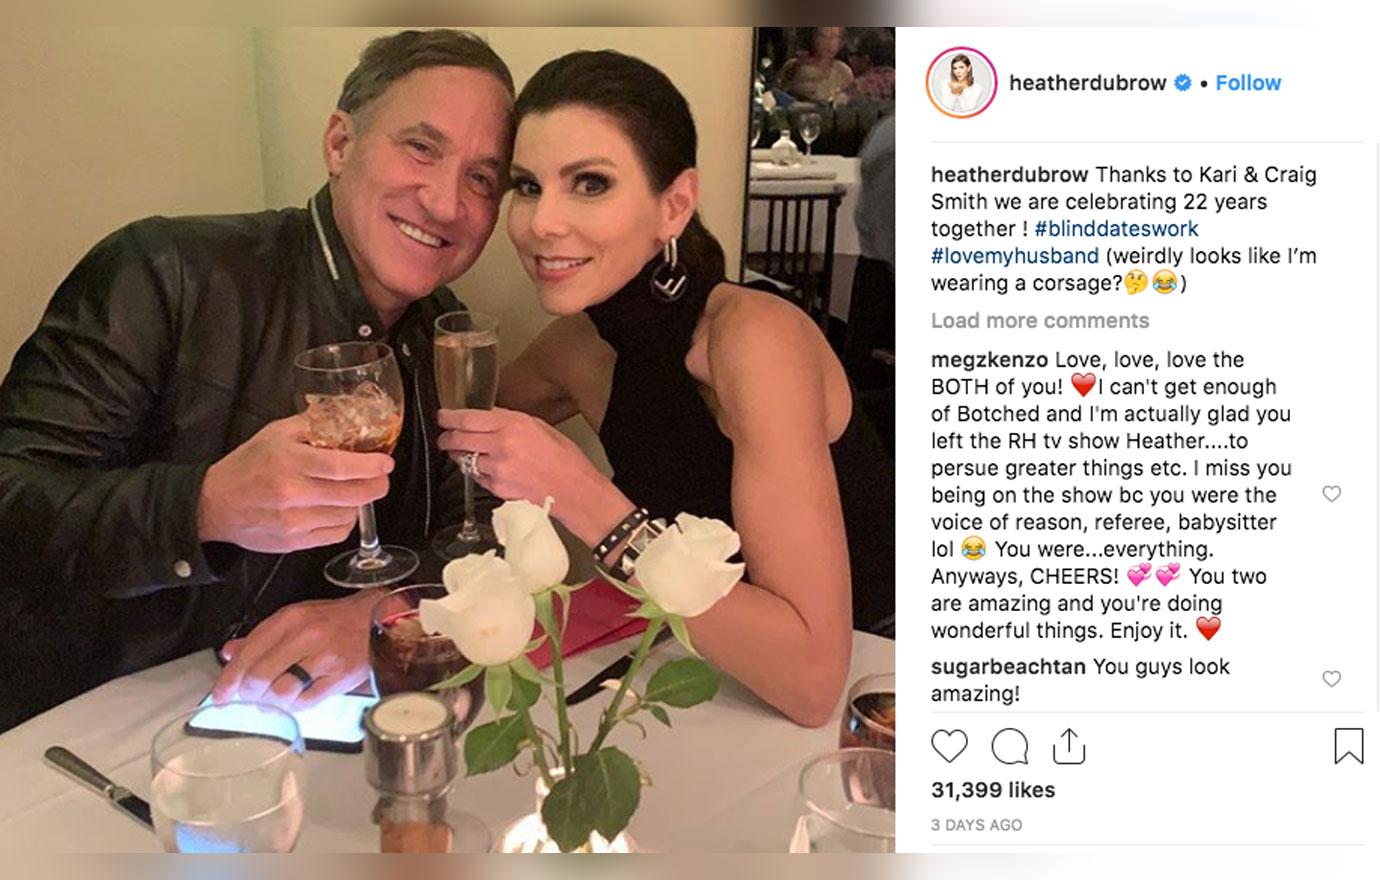This screenshot has width=1380, height=880.
Task: Expand Load more comments
Action: (x=1040, y=321)
